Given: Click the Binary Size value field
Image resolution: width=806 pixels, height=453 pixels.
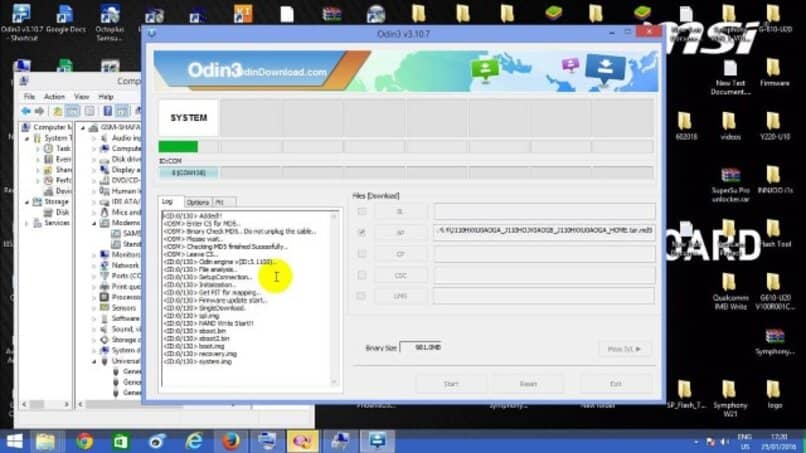Looking at the screenshot, I should click(420, 348).
